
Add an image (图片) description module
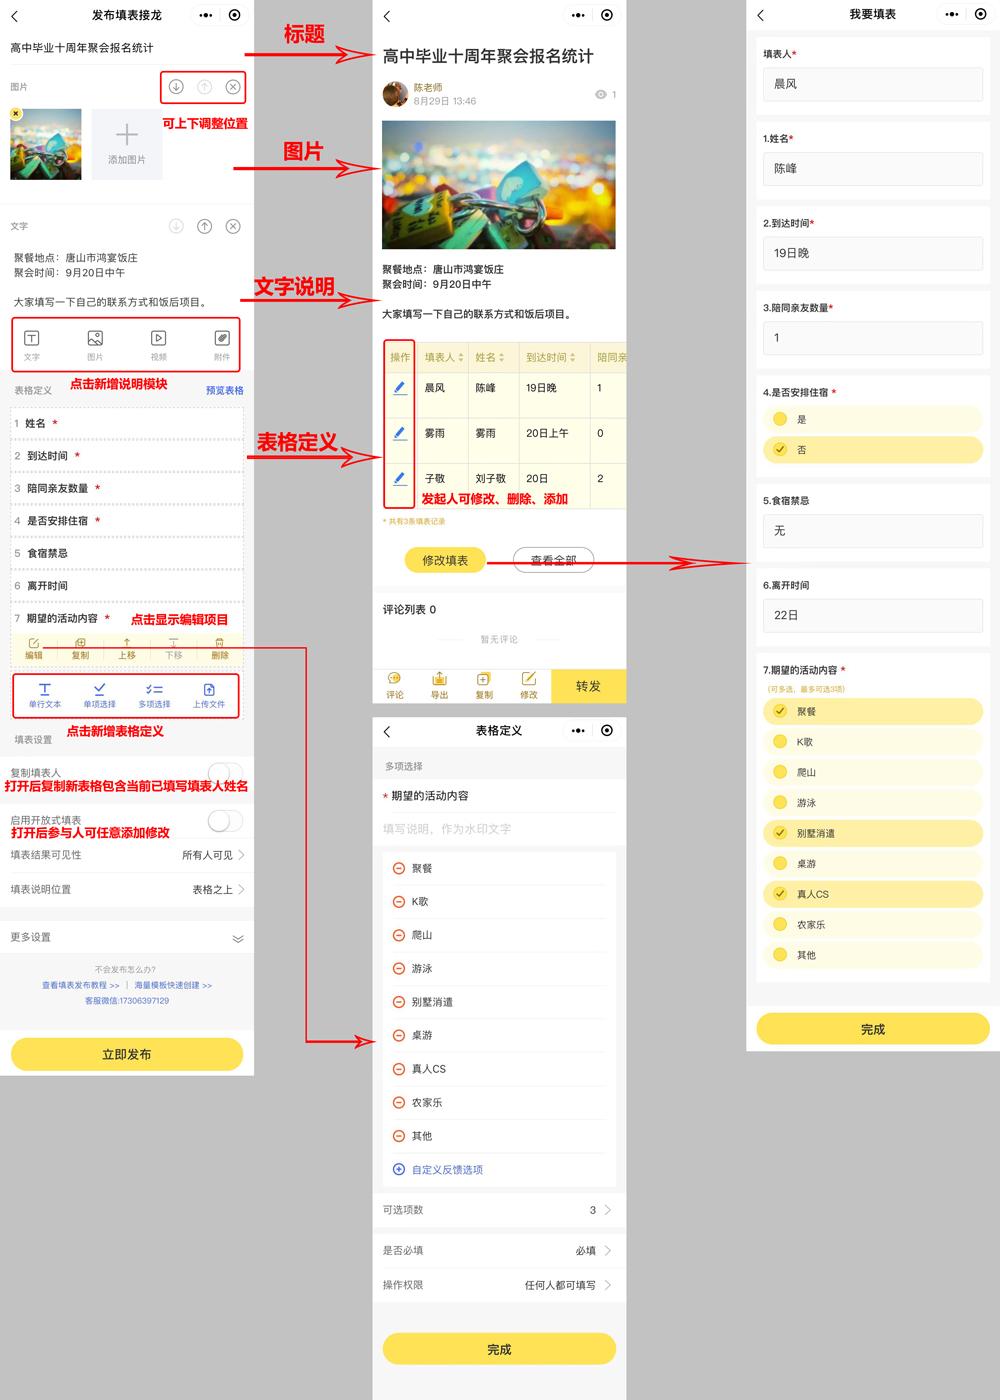(x=95, y=345)
